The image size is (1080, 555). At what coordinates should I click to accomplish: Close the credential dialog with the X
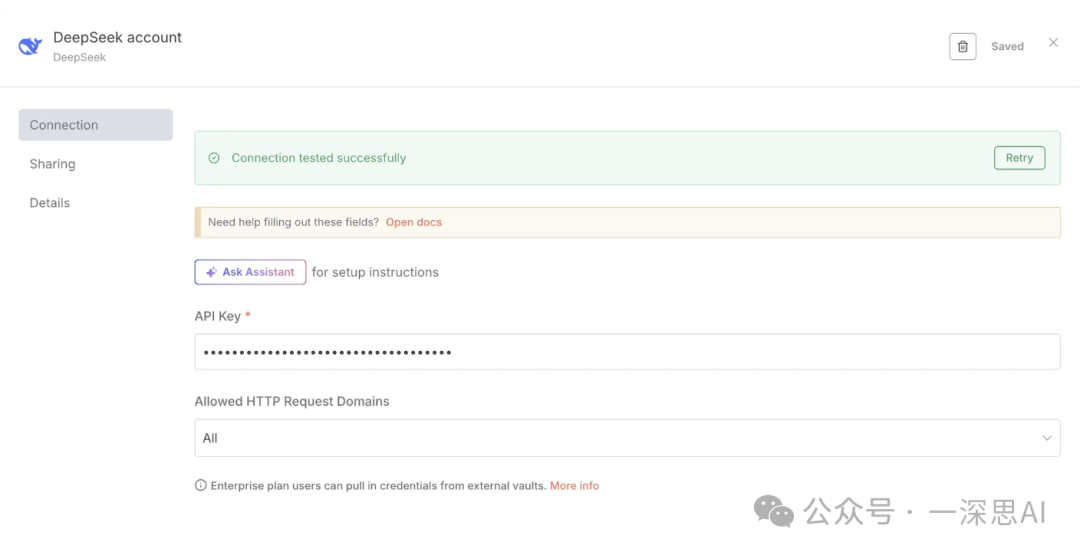coord(1053,43)
